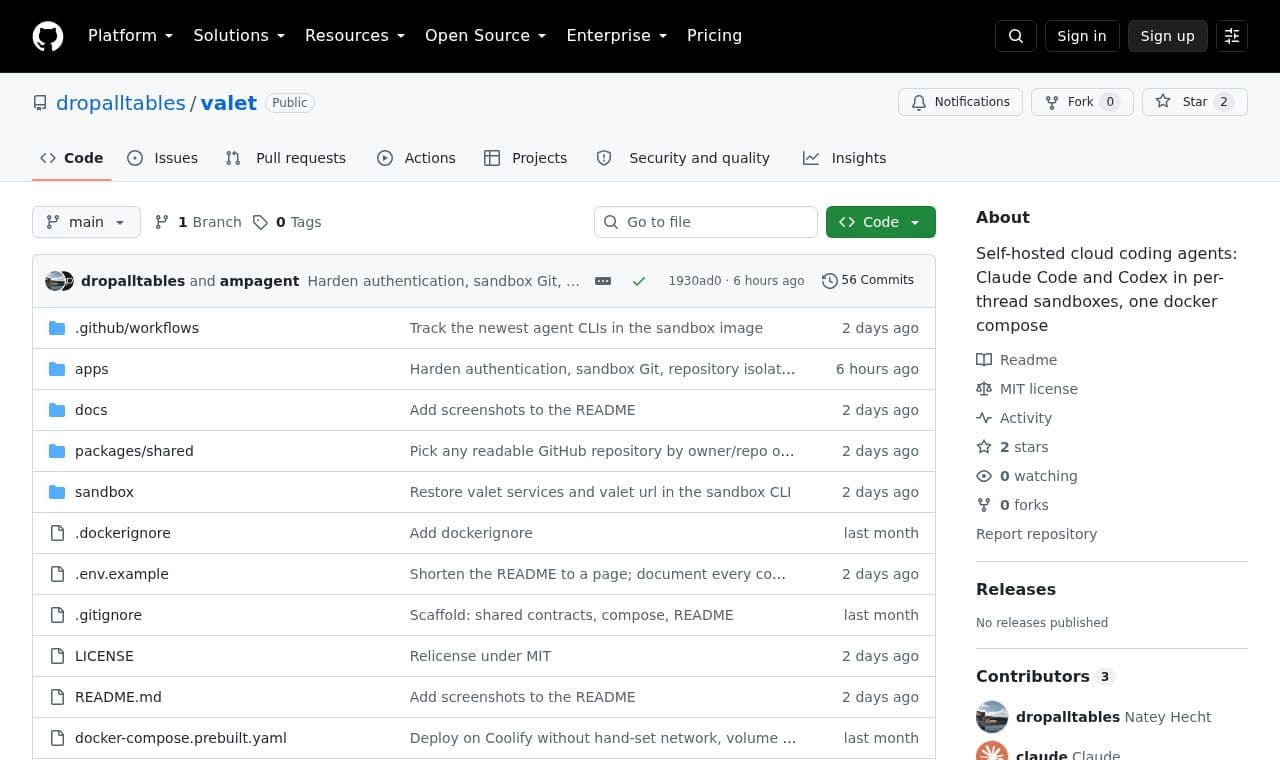Click the tag icon next to Tags
Screen dimensions: 1280x760
click(260, 222)
